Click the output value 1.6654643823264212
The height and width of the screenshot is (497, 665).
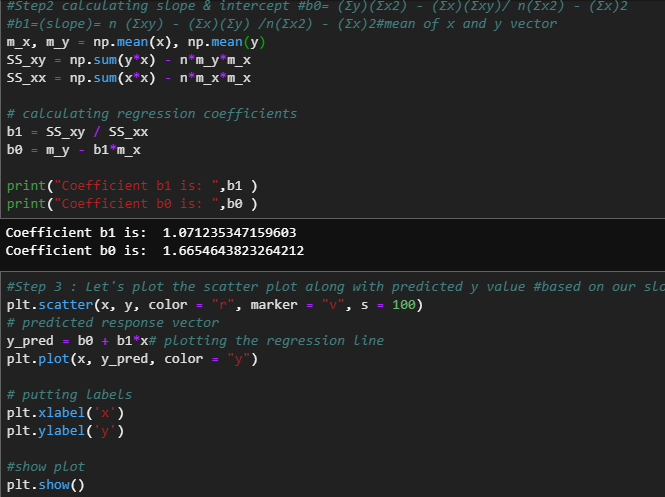coord(233,251)
